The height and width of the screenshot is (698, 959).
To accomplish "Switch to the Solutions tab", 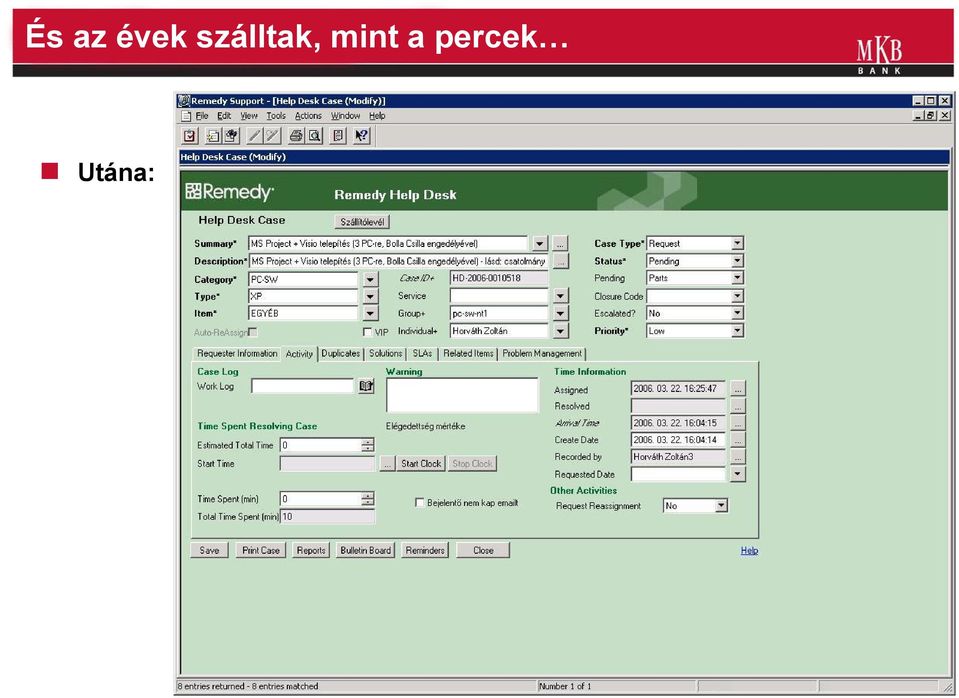I will pyautogui.click(x=385, y=354).
